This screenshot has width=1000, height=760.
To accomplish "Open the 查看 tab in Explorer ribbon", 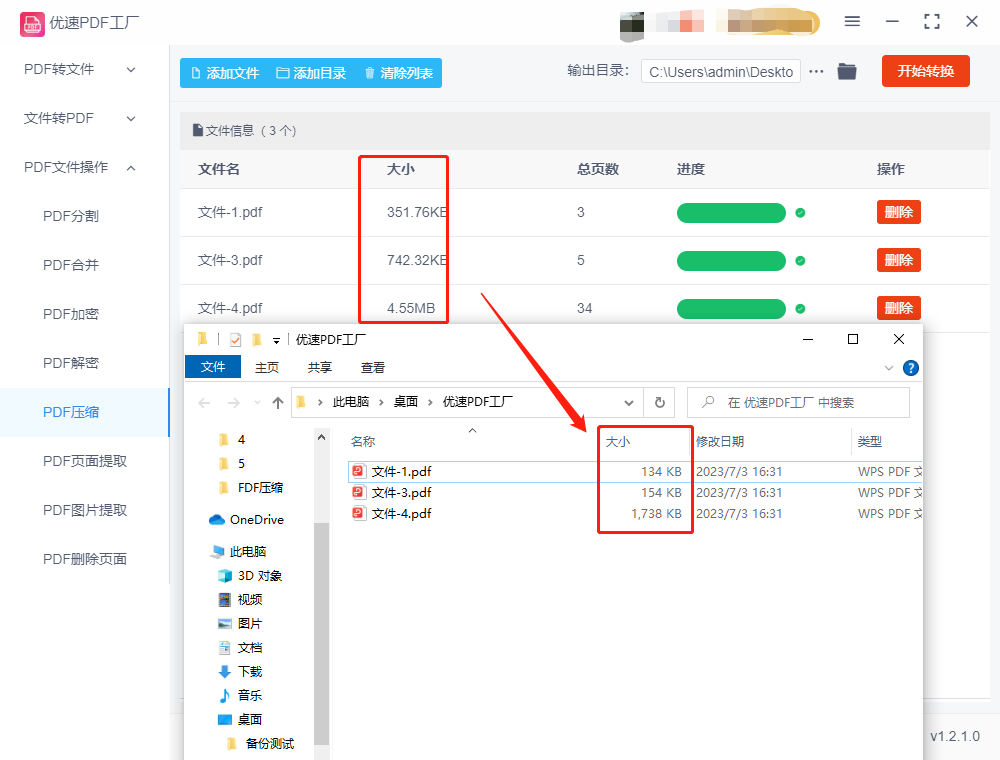I will (x=373, y=367).
